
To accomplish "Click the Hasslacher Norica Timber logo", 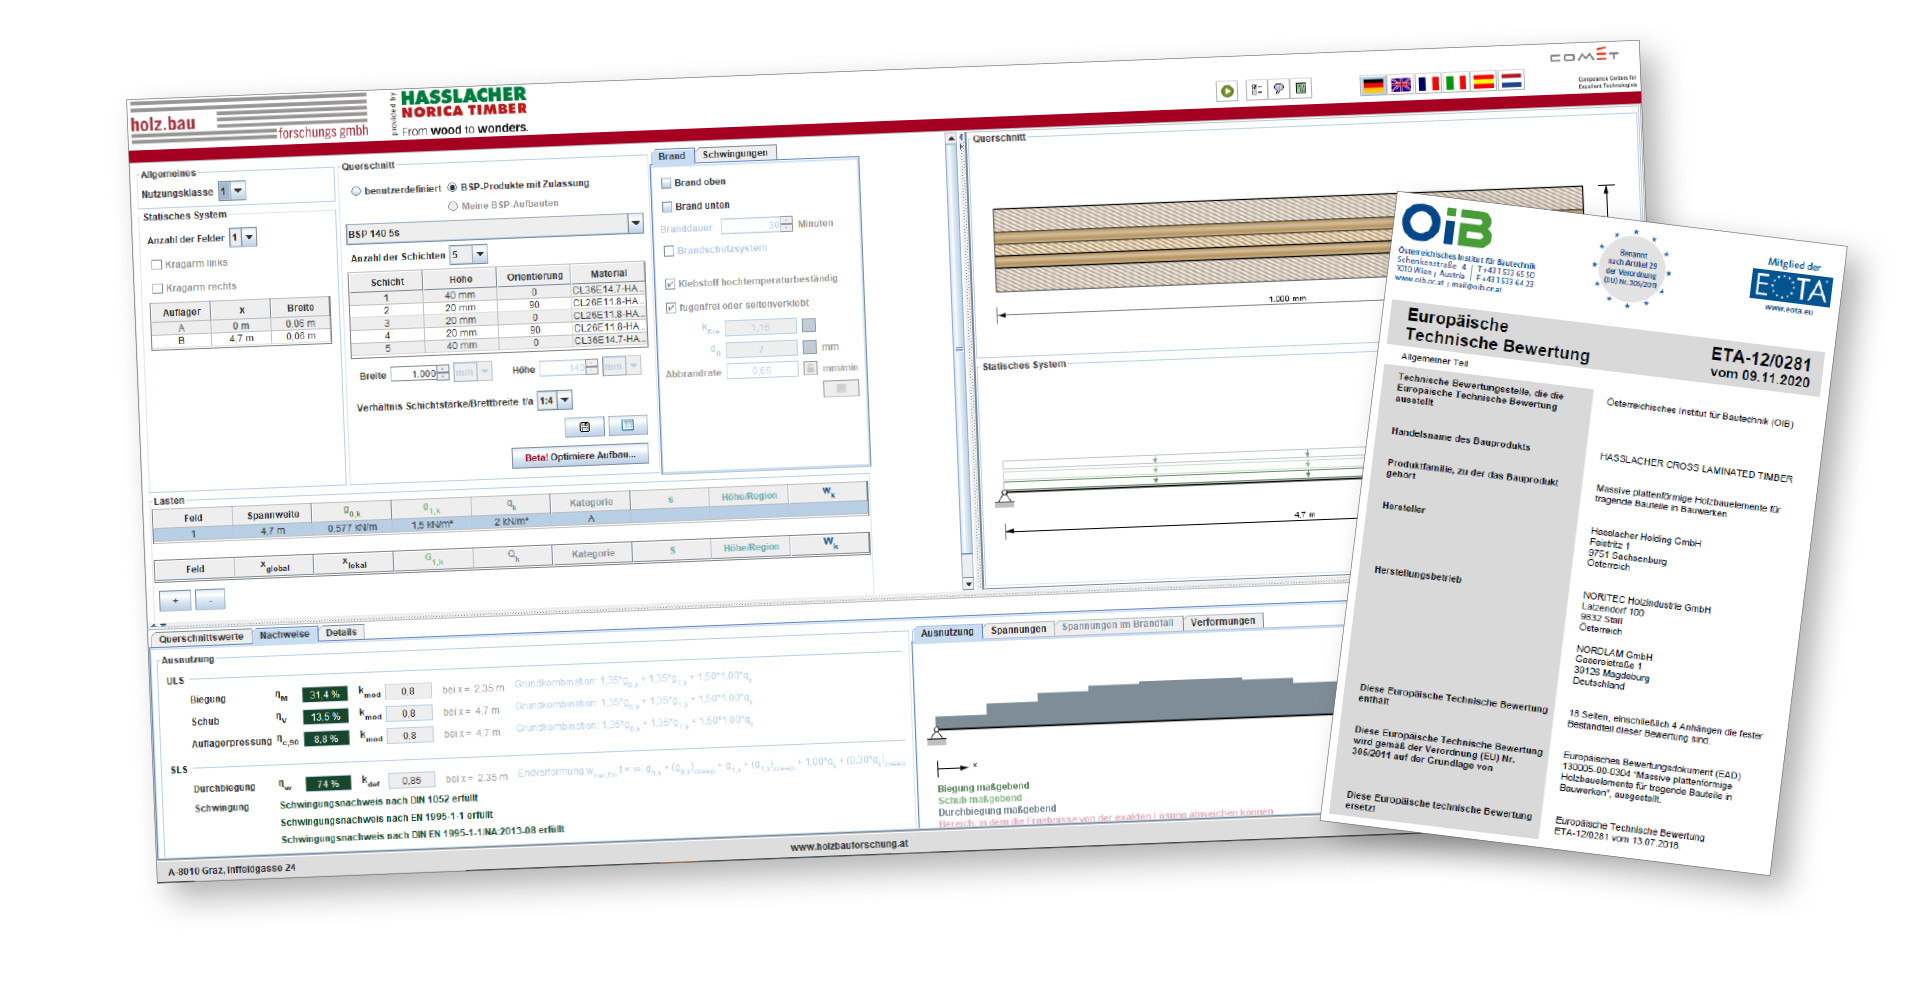I will [462, 112].
